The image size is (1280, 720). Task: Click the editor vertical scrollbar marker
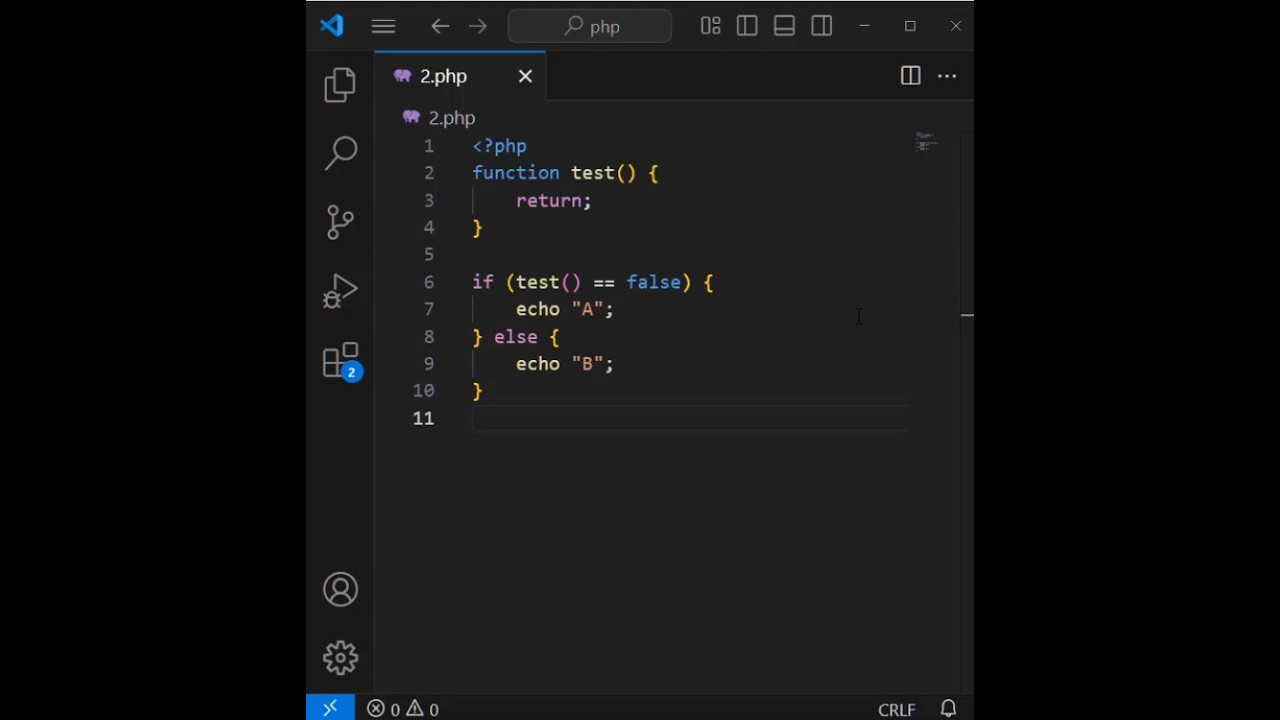tap(967, 315)
